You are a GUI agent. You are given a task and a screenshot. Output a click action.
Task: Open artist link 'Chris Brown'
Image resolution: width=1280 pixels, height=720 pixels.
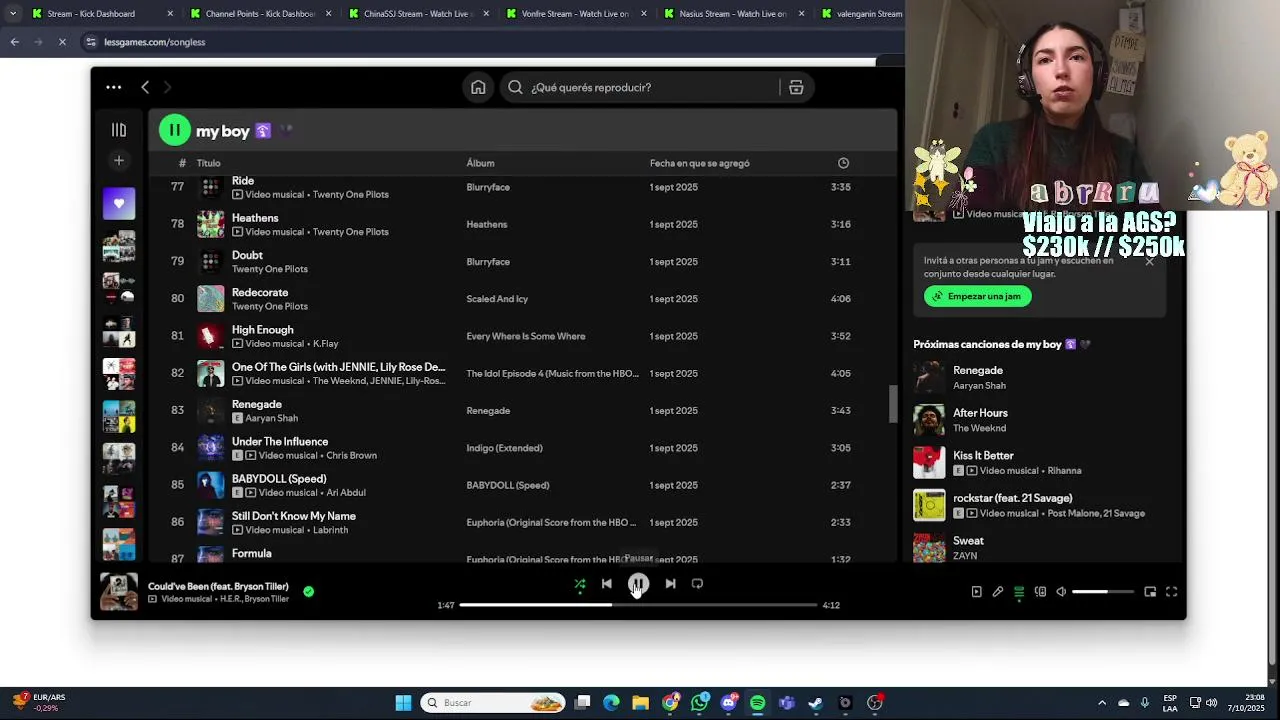[351, 456]
